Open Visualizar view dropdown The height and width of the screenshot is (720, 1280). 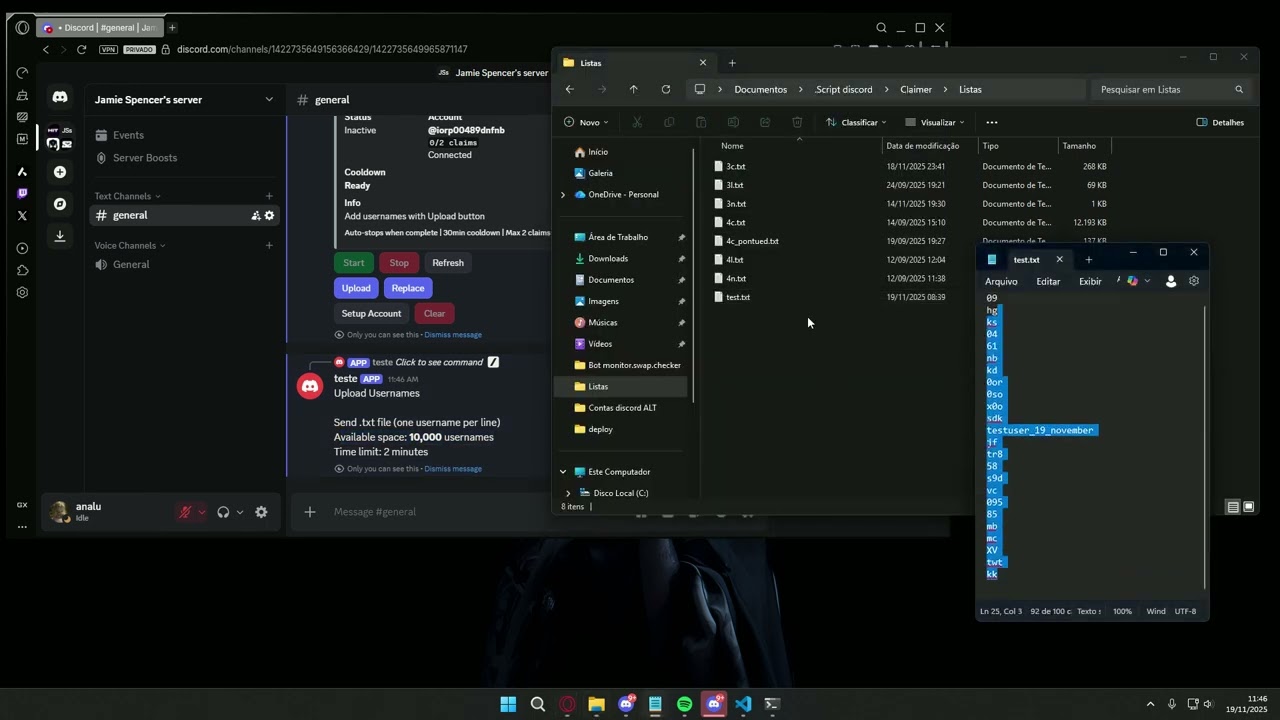(935, 122)
